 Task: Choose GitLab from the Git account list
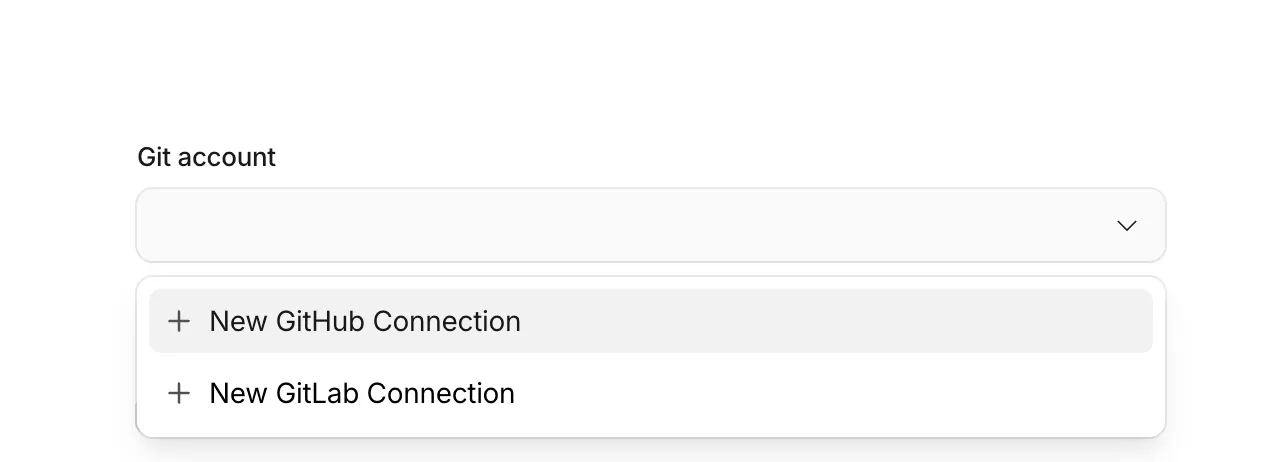(362, 393)
